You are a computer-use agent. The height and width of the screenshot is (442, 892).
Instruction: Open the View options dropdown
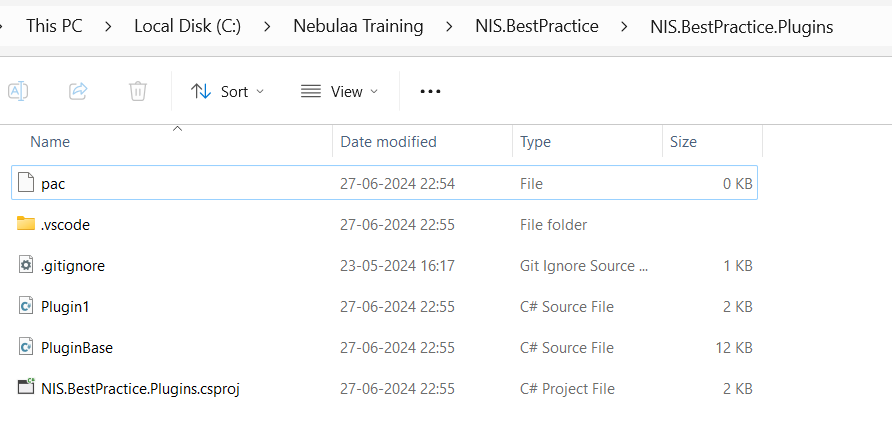pyautogui.click(x=339, y=91)
